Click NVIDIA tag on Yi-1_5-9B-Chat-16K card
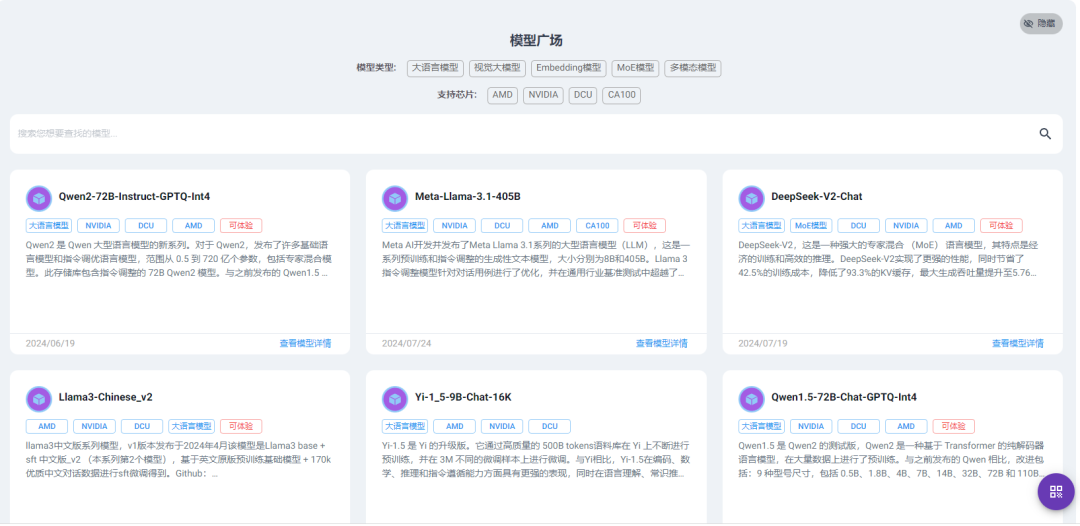Viewport: 1080px width, 526px height. click(502, 426)
